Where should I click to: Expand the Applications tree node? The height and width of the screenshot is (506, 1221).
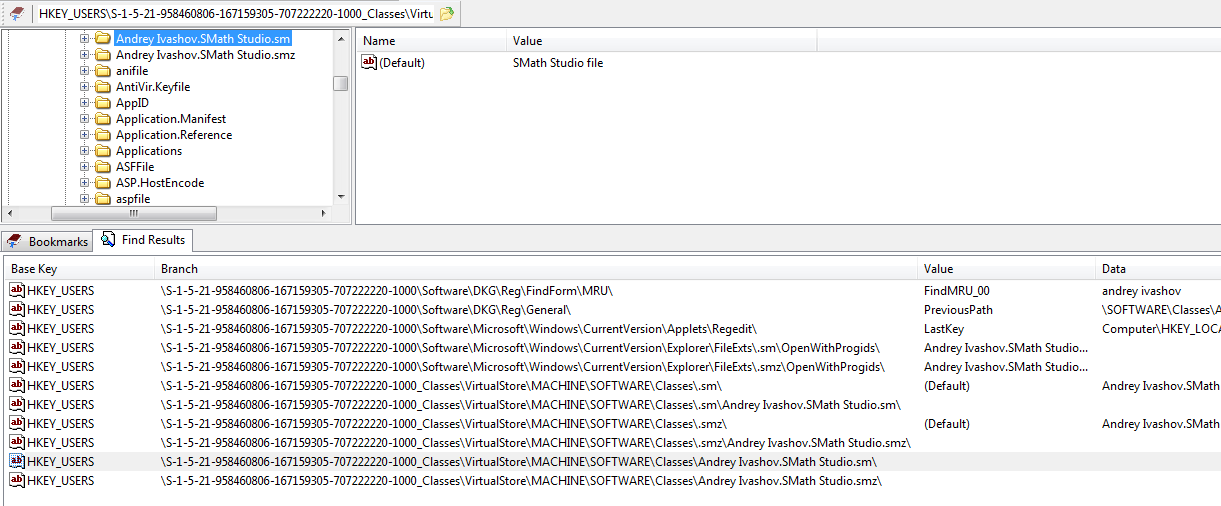(x=85, y=151)
